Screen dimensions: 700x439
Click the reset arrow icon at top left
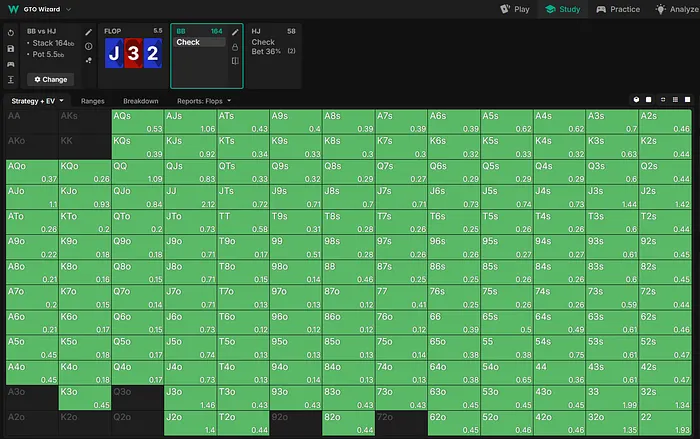coord(10,32)
